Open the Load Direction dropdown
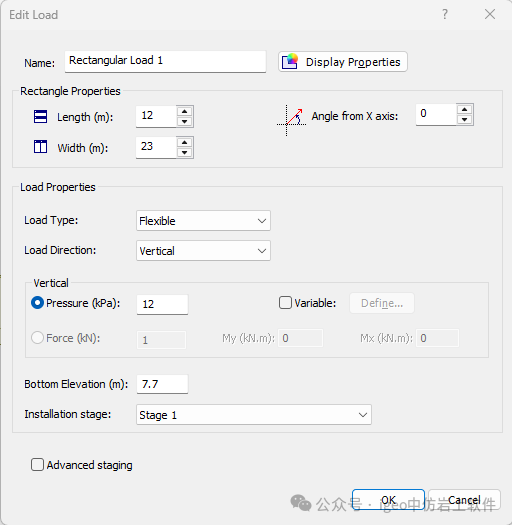Screen dimensions: 512x525 click(x=203, y=250)
